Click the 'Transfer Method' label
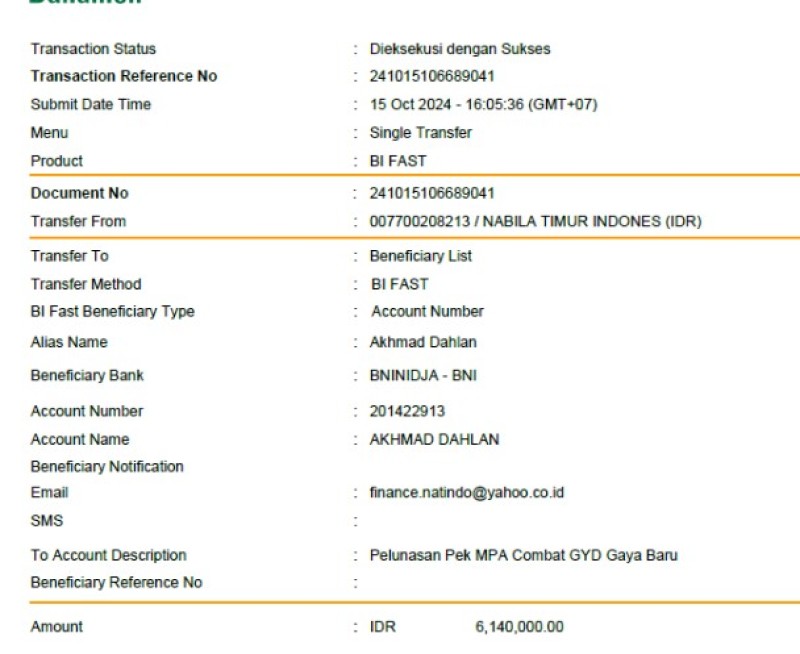Viewport: 800px width, 654px height. tap(86, 284)
